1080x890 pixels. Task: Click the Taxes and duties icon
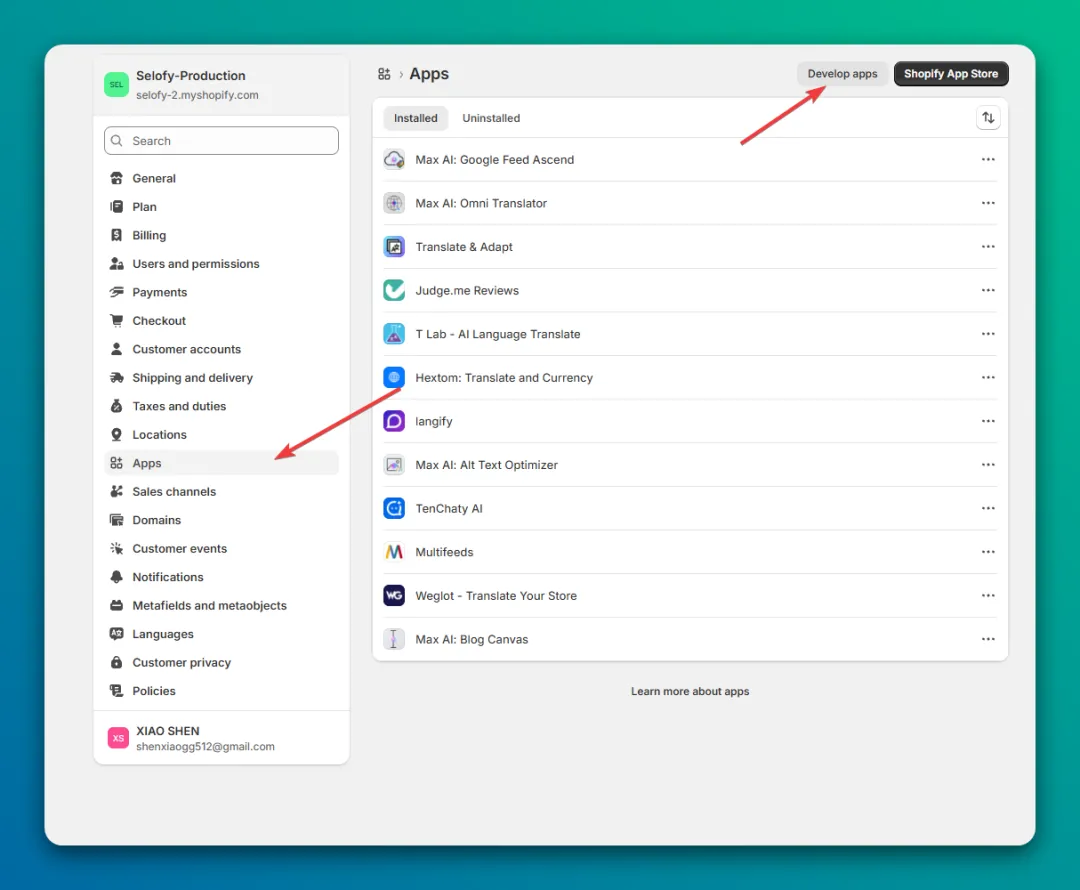116,406
